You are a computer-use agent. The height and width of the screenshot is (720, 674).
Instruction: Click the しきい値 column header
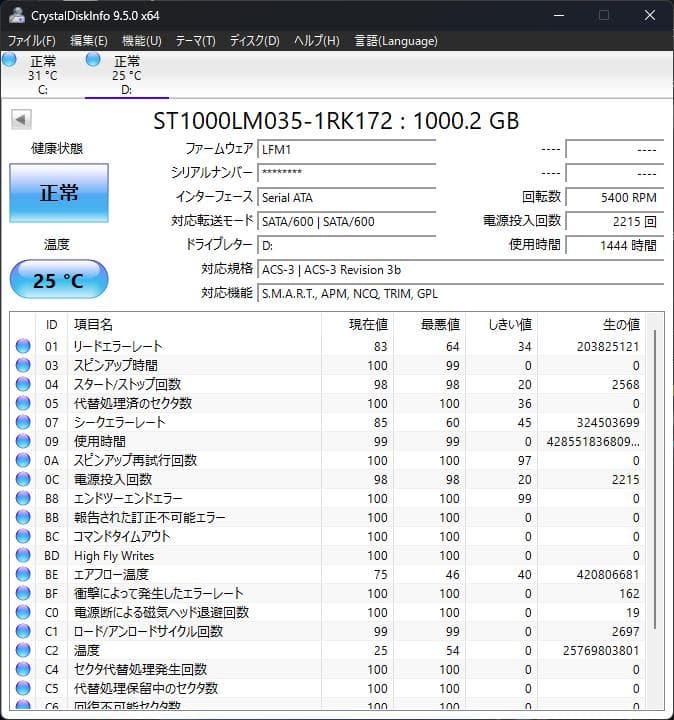point(502,325)
